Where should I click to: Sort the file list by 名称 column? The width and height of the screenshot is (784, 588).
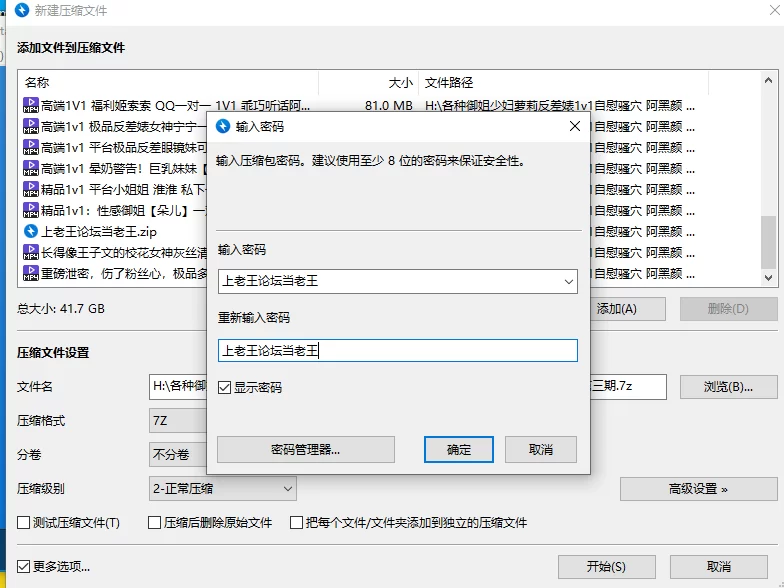(x=168, y=82)
